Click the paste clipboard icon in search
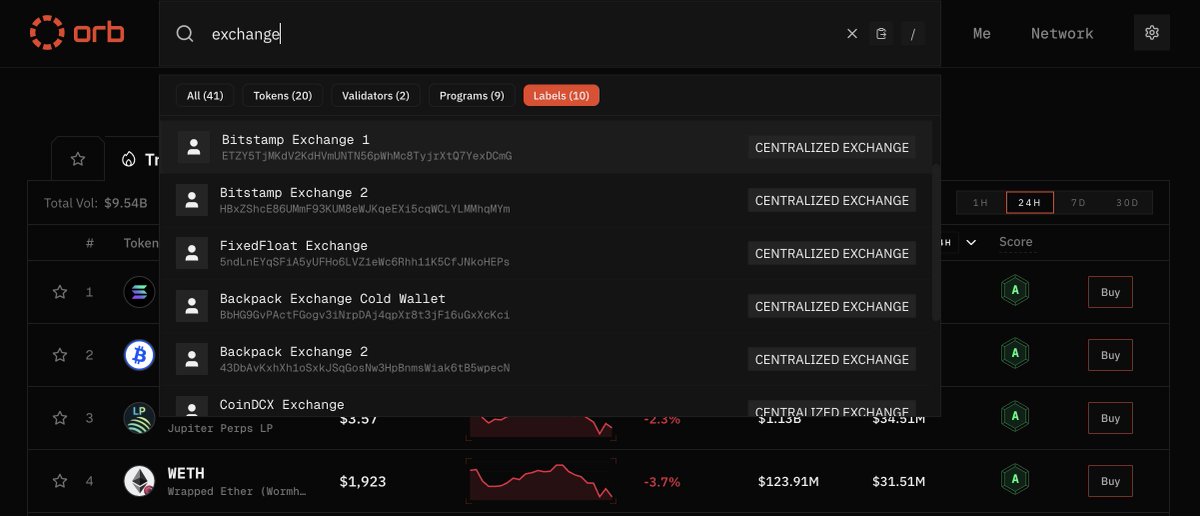Screen dimensions: 1200x516 point(881,34)
